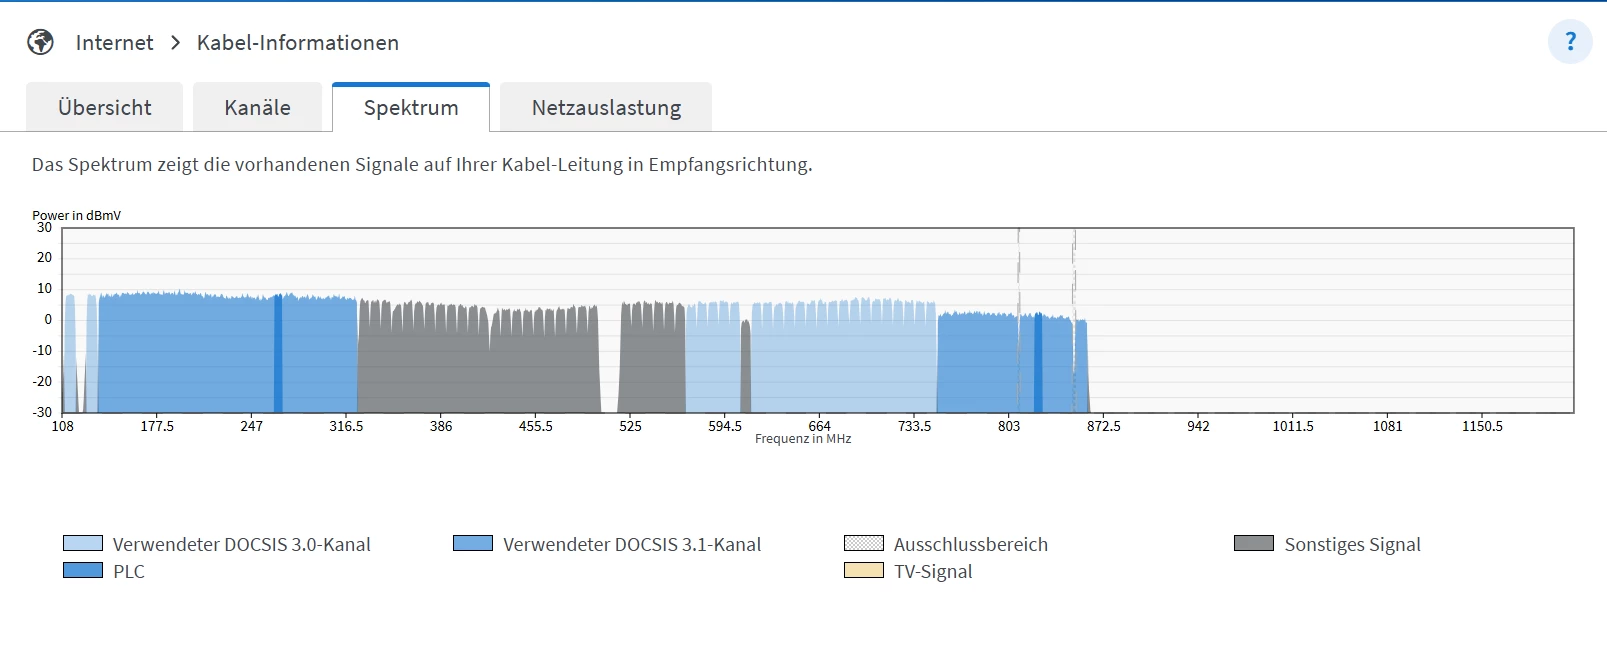The image size is (1607, 646).
Task: Click the Sonstiges Signal legend swatch
Action: 1254,543
